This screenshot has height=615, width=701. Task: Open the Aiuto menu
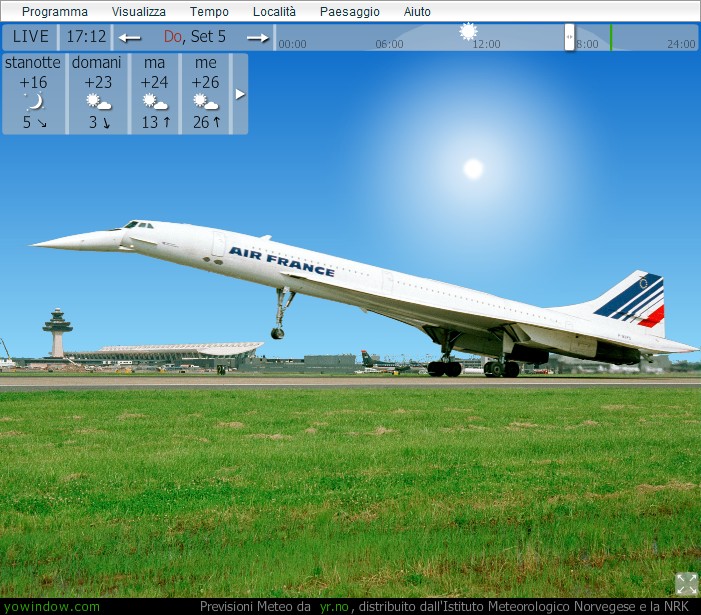pos(417,12)
